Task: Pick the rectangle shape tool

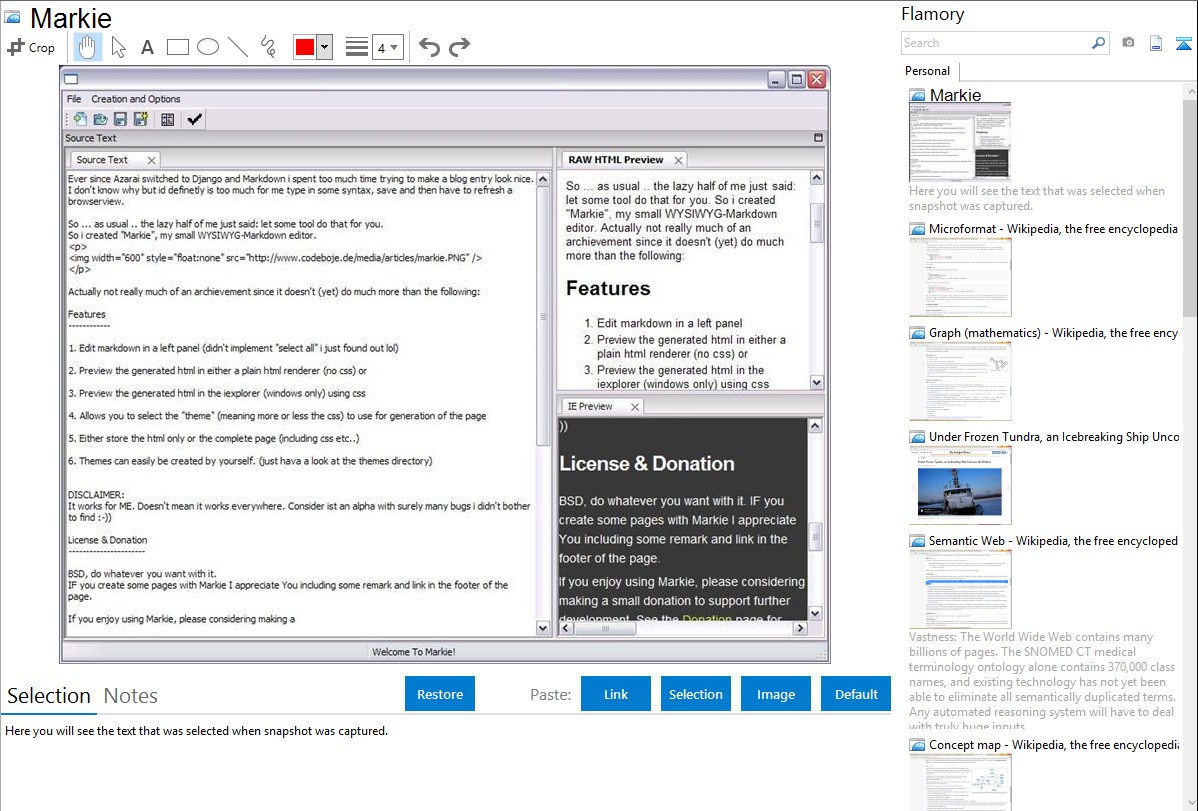Action: pyautogui.click(x=177, y=47)
